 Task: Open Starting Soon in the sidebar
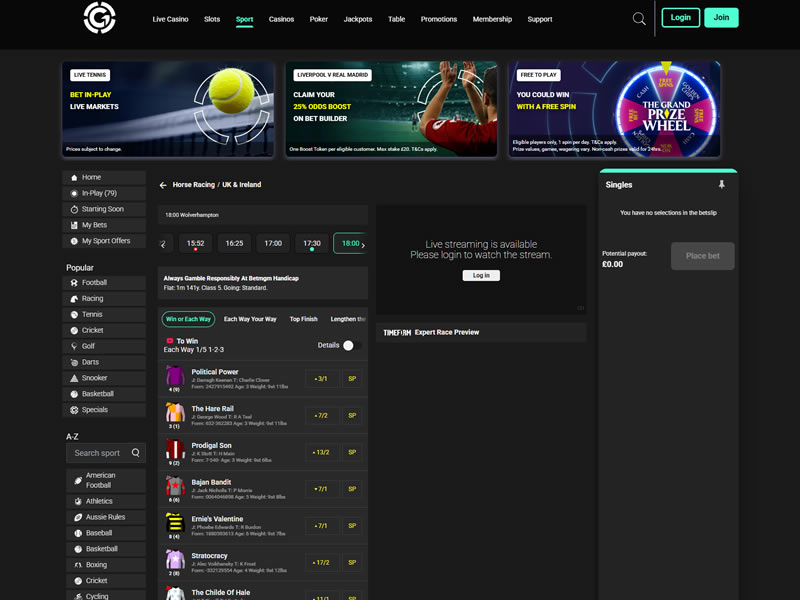(x=102, y=209)
